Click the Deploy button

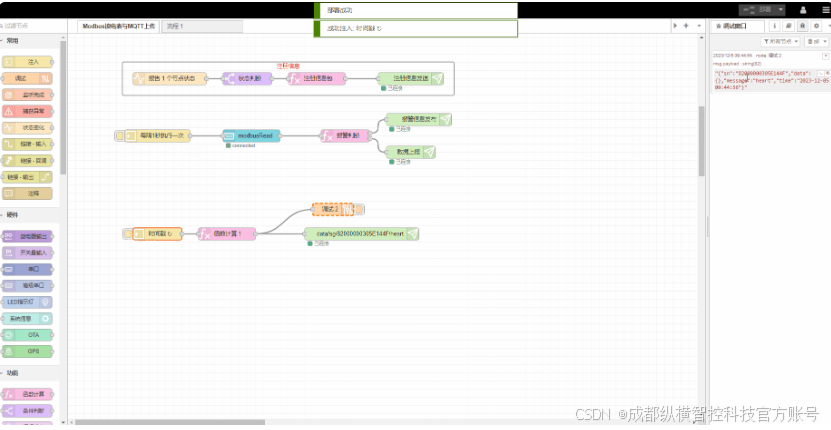[x=757, y=10]
